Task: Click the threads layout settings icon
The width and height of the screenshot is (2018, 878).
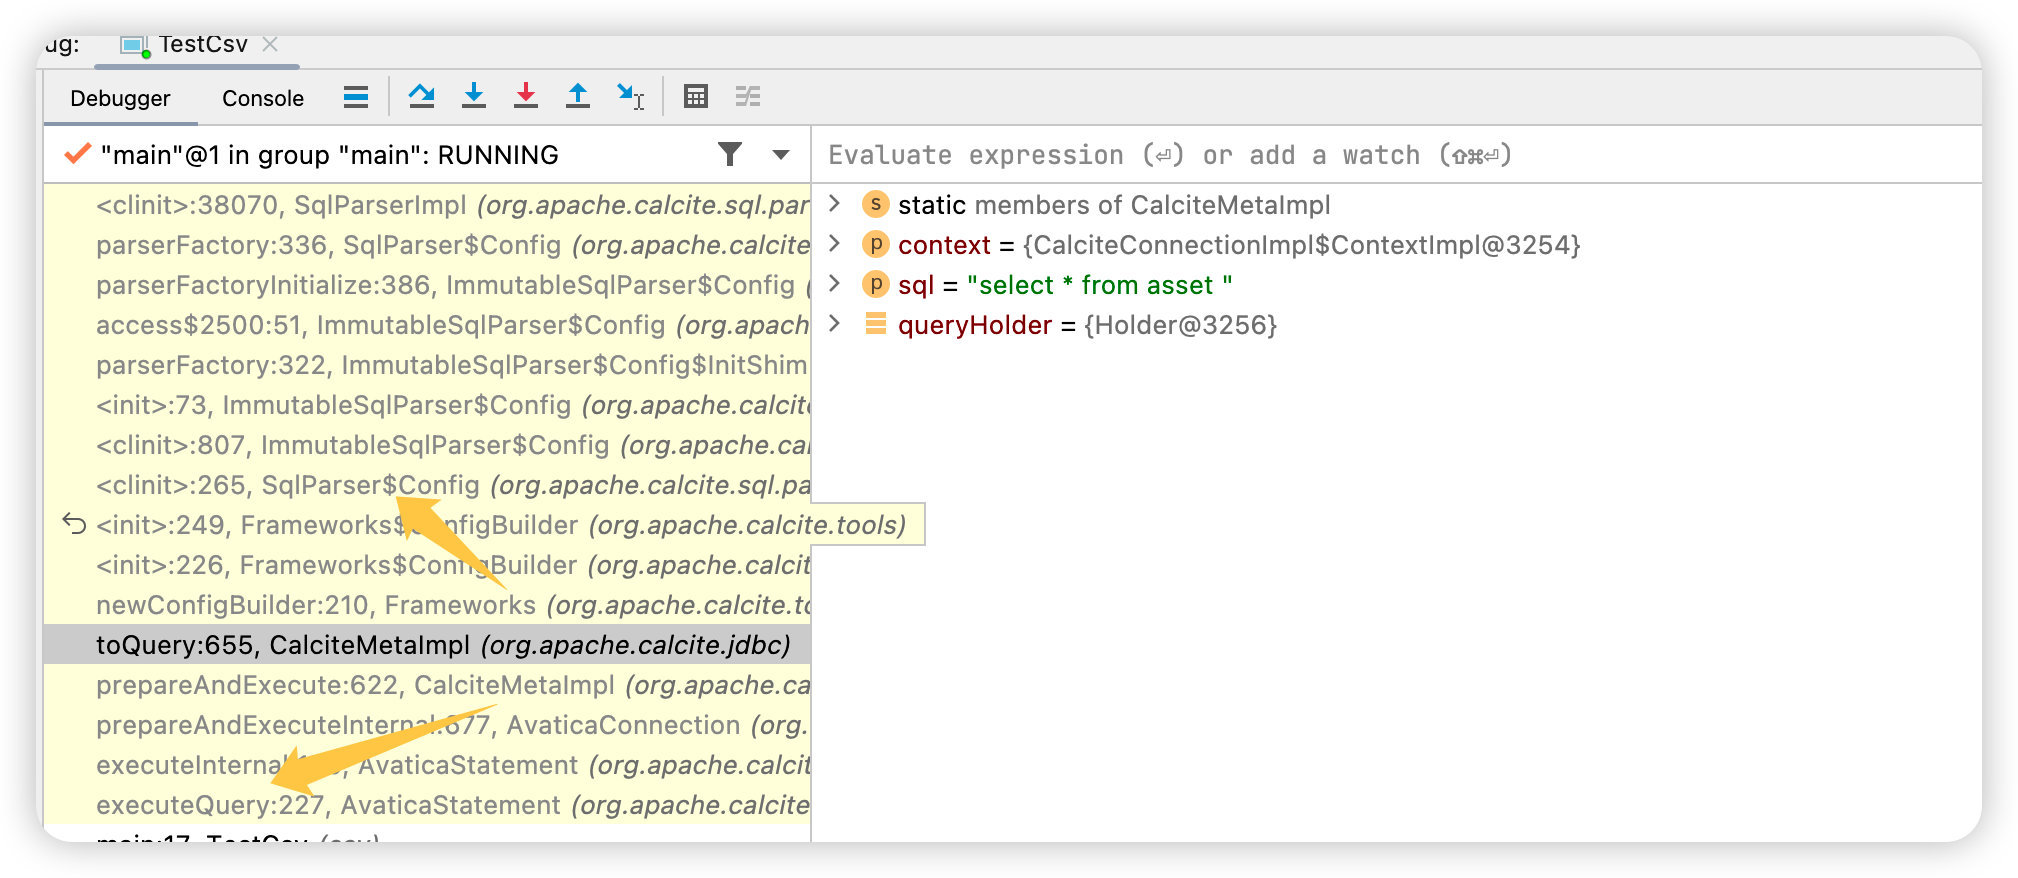Action: tap(356, 97)
